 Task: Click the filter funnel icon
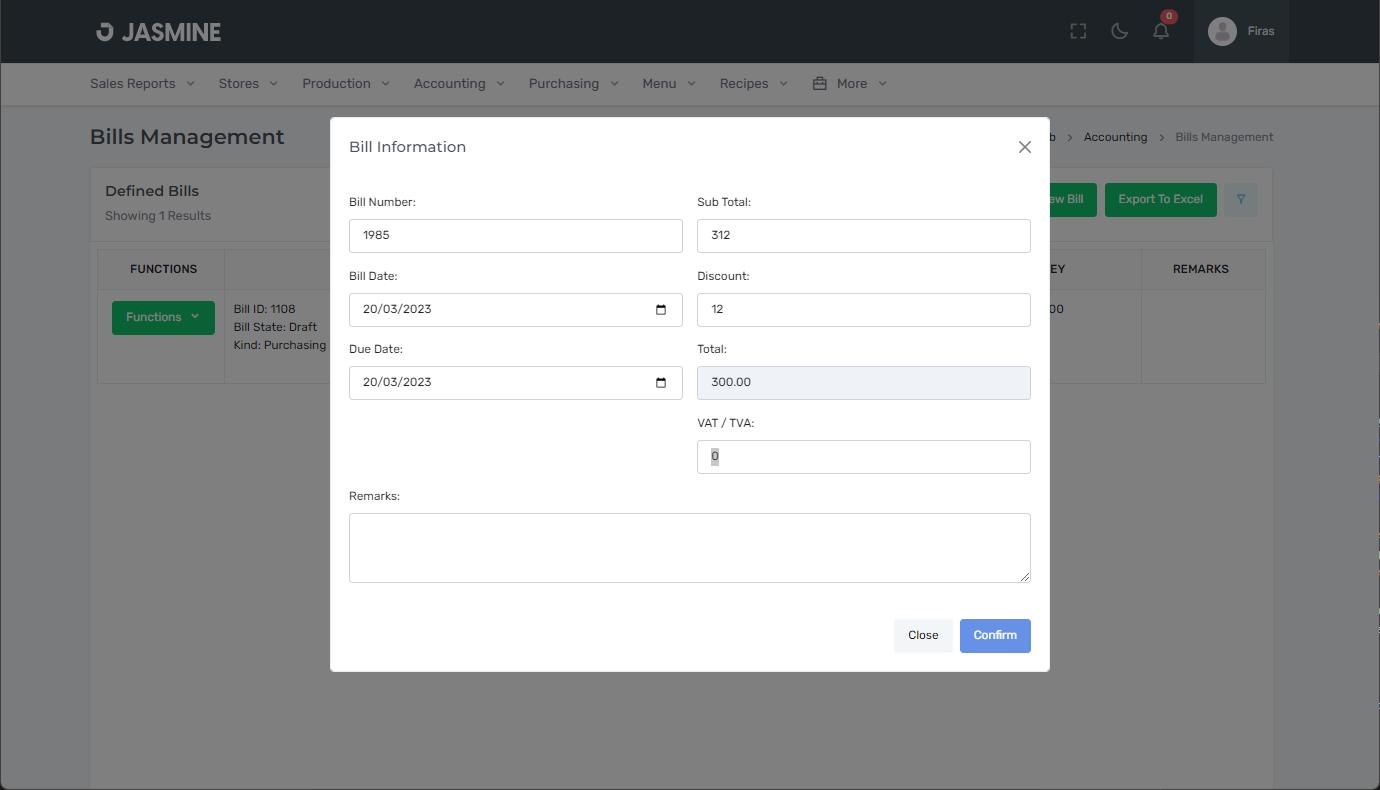[x=1241, y=200]
